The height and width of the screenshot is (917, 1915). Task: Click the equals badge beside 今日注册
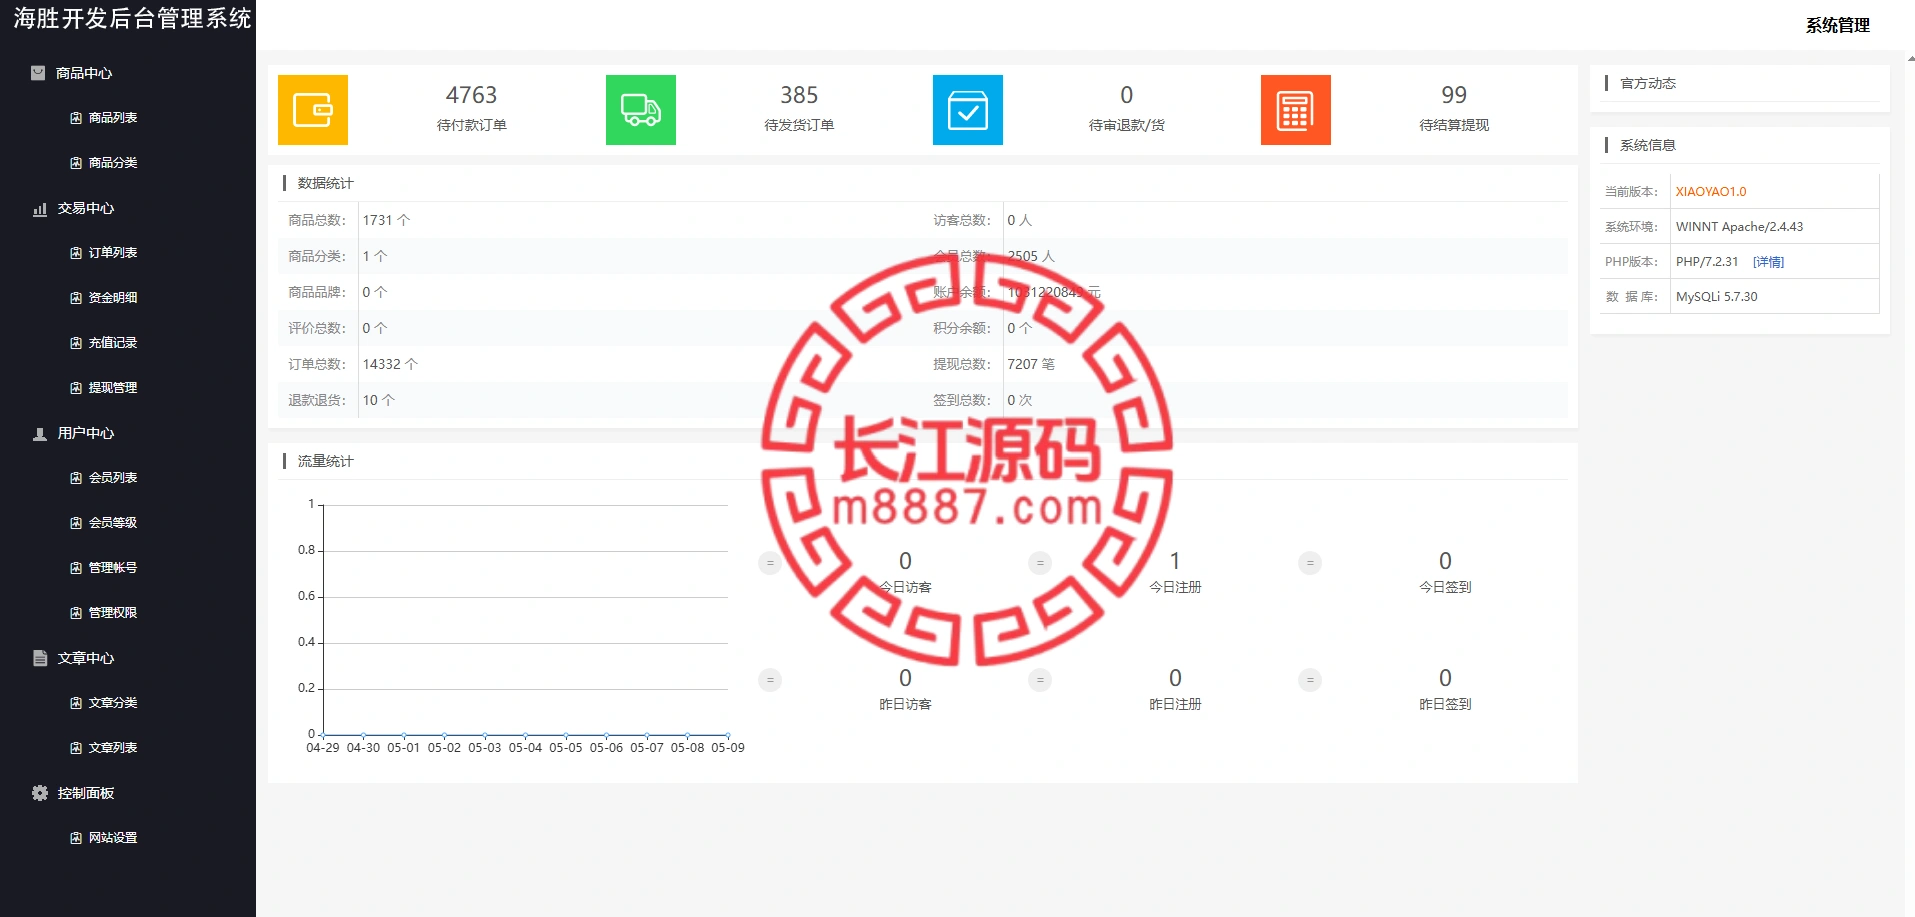pyautogui.click(x=1040, y=563)
